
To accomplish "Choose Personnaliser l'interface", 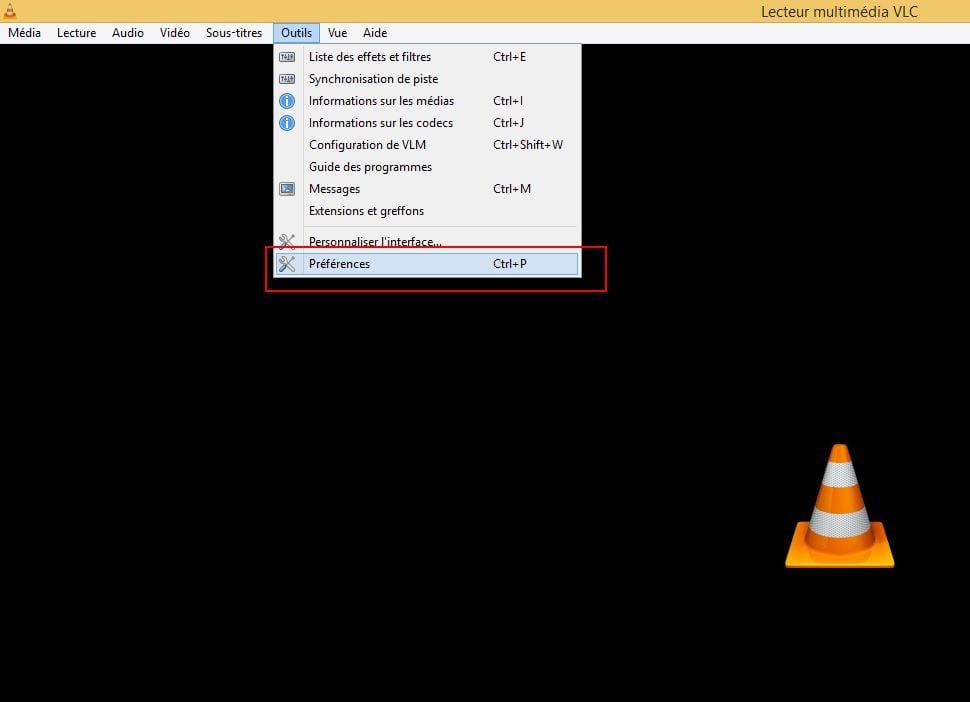I will [427, 241].
